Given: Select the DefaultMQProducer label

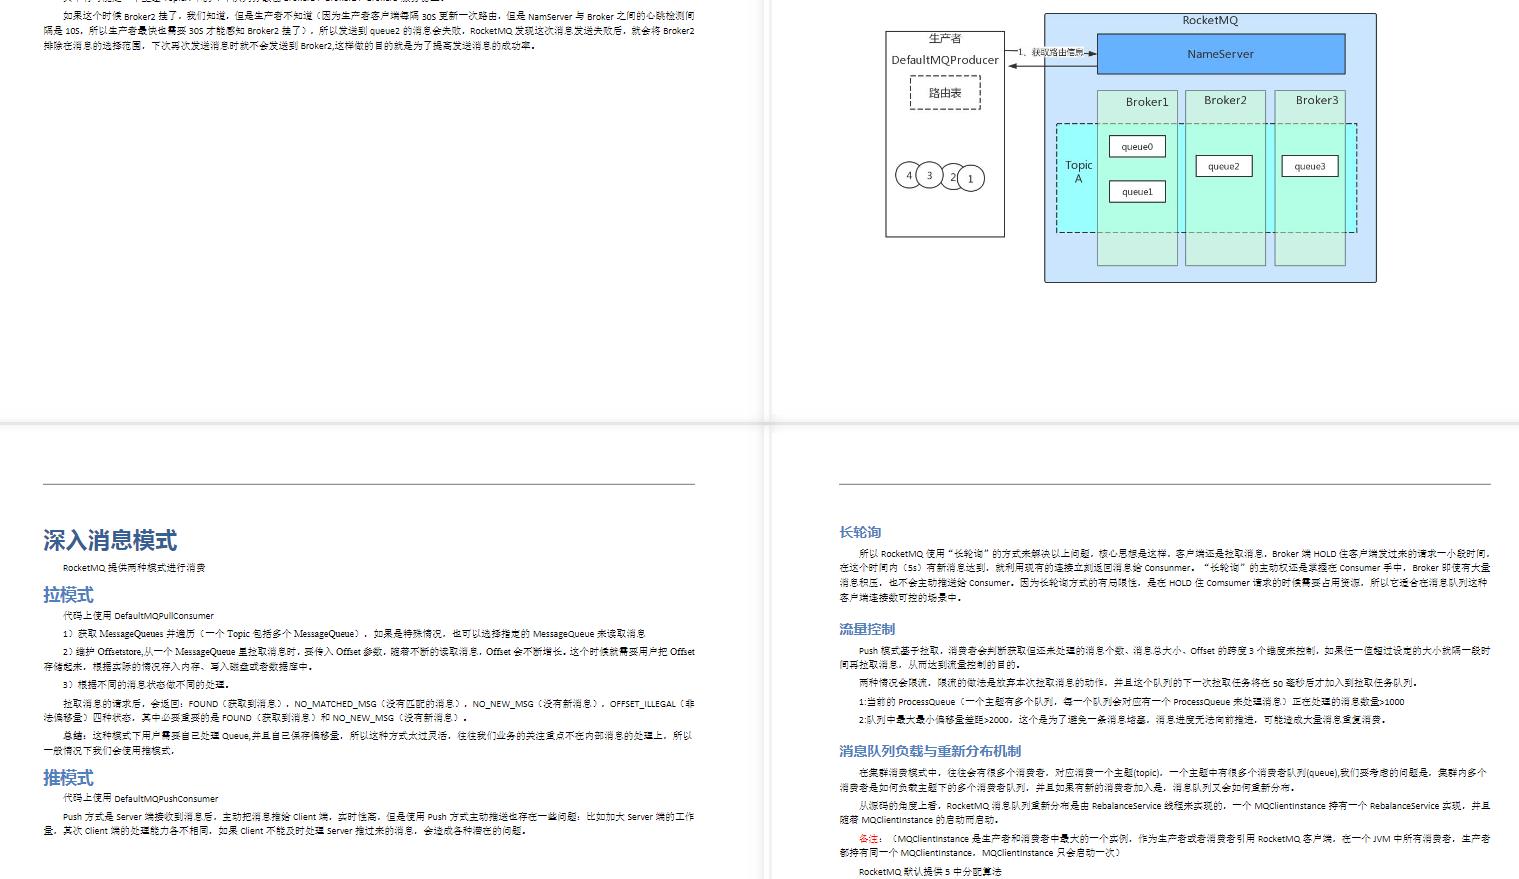Looking at the screenshot, I should coord(945,60).
